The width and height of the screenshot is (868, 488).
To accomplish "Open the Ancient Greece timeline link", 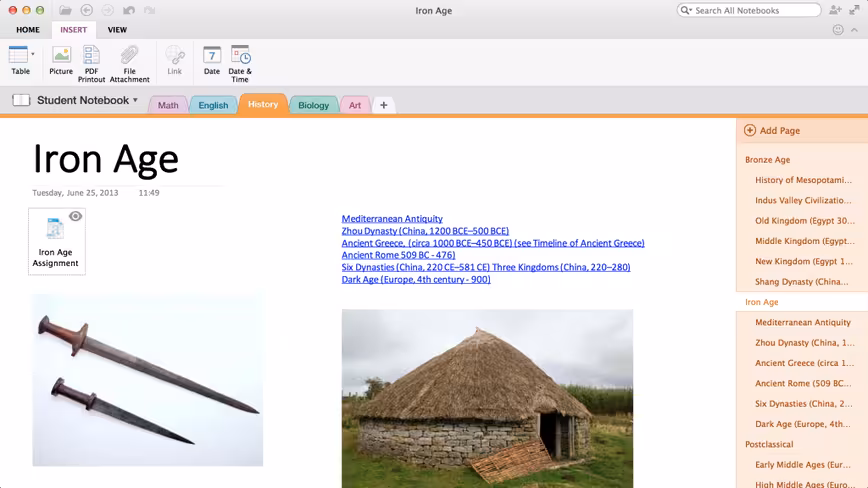I will click(x=493, y=243).
